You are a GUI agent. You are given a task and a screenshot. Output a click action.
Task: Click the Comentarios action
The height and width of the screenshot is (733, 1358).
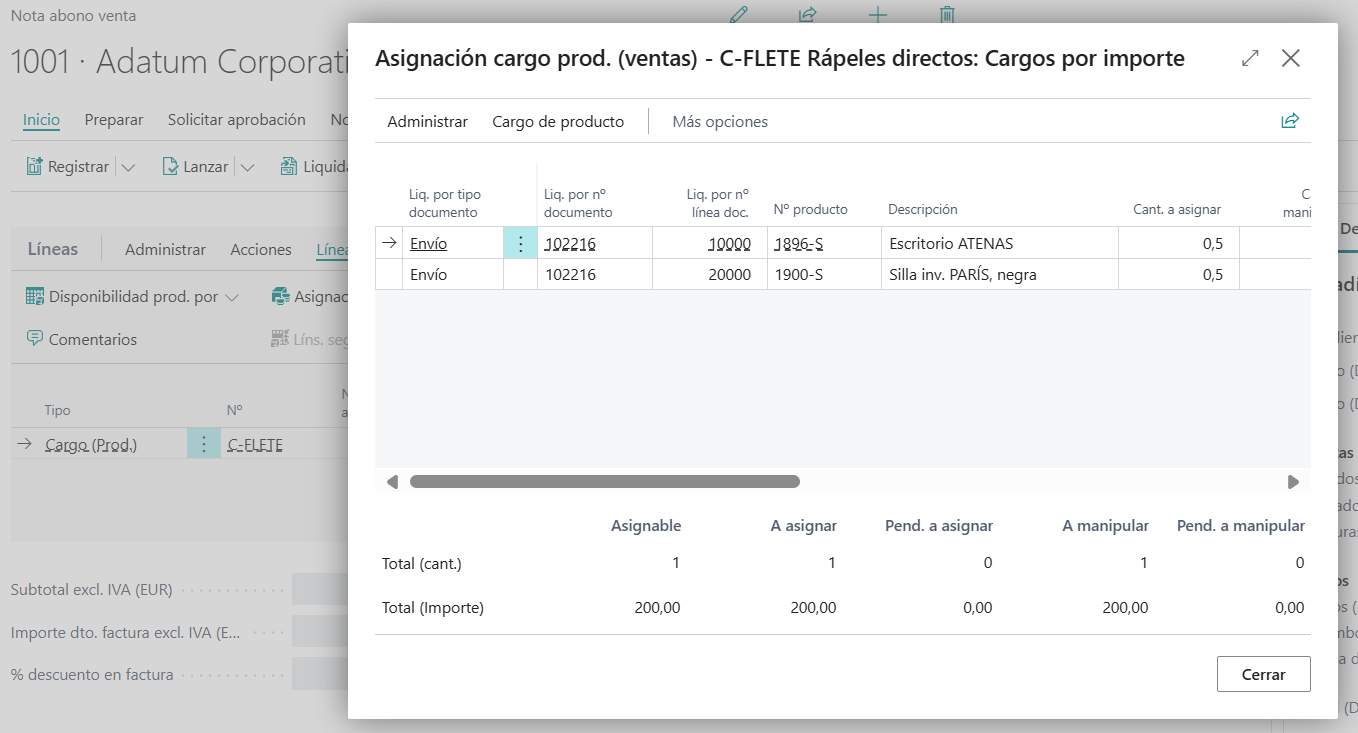[81, 339]
